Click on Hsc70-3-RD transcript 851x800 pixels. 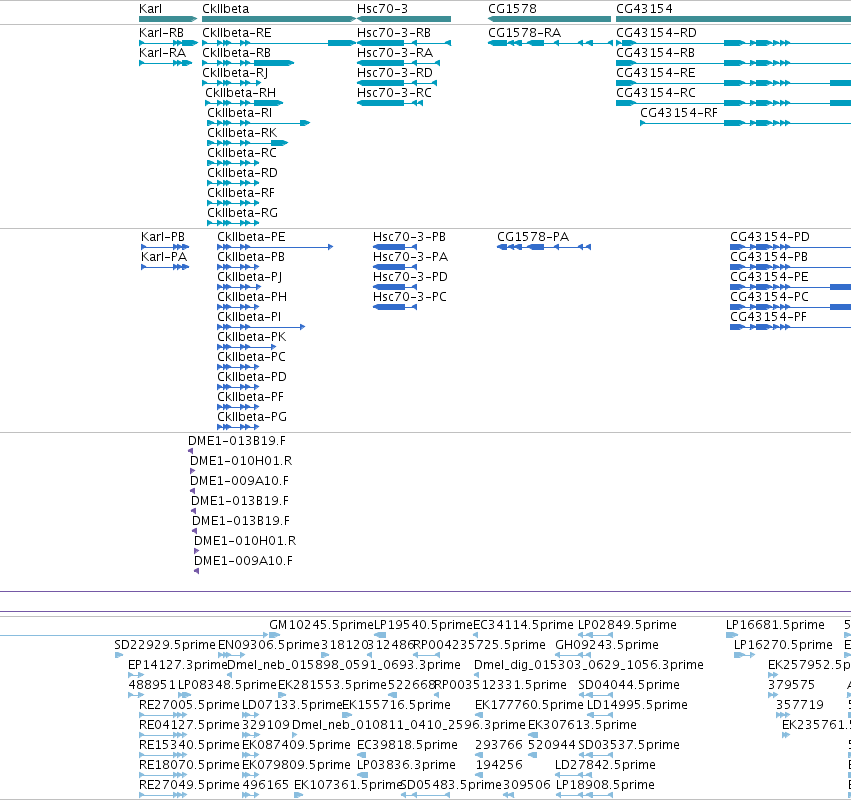pos(395,73)
